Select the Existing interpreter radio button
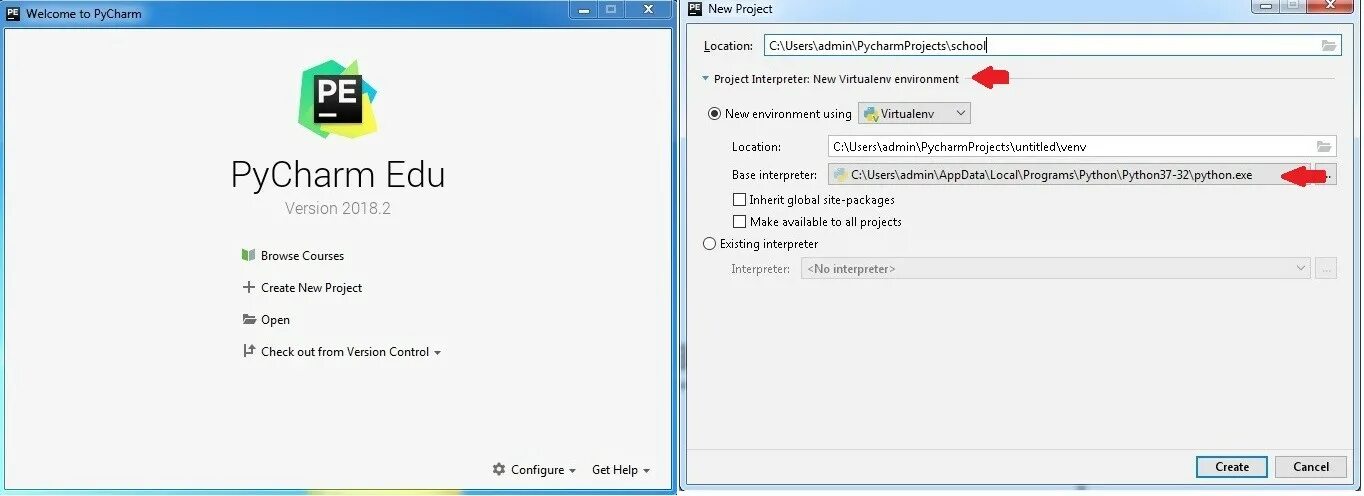This screenshot has height=496, width=1364. point(710,244)
